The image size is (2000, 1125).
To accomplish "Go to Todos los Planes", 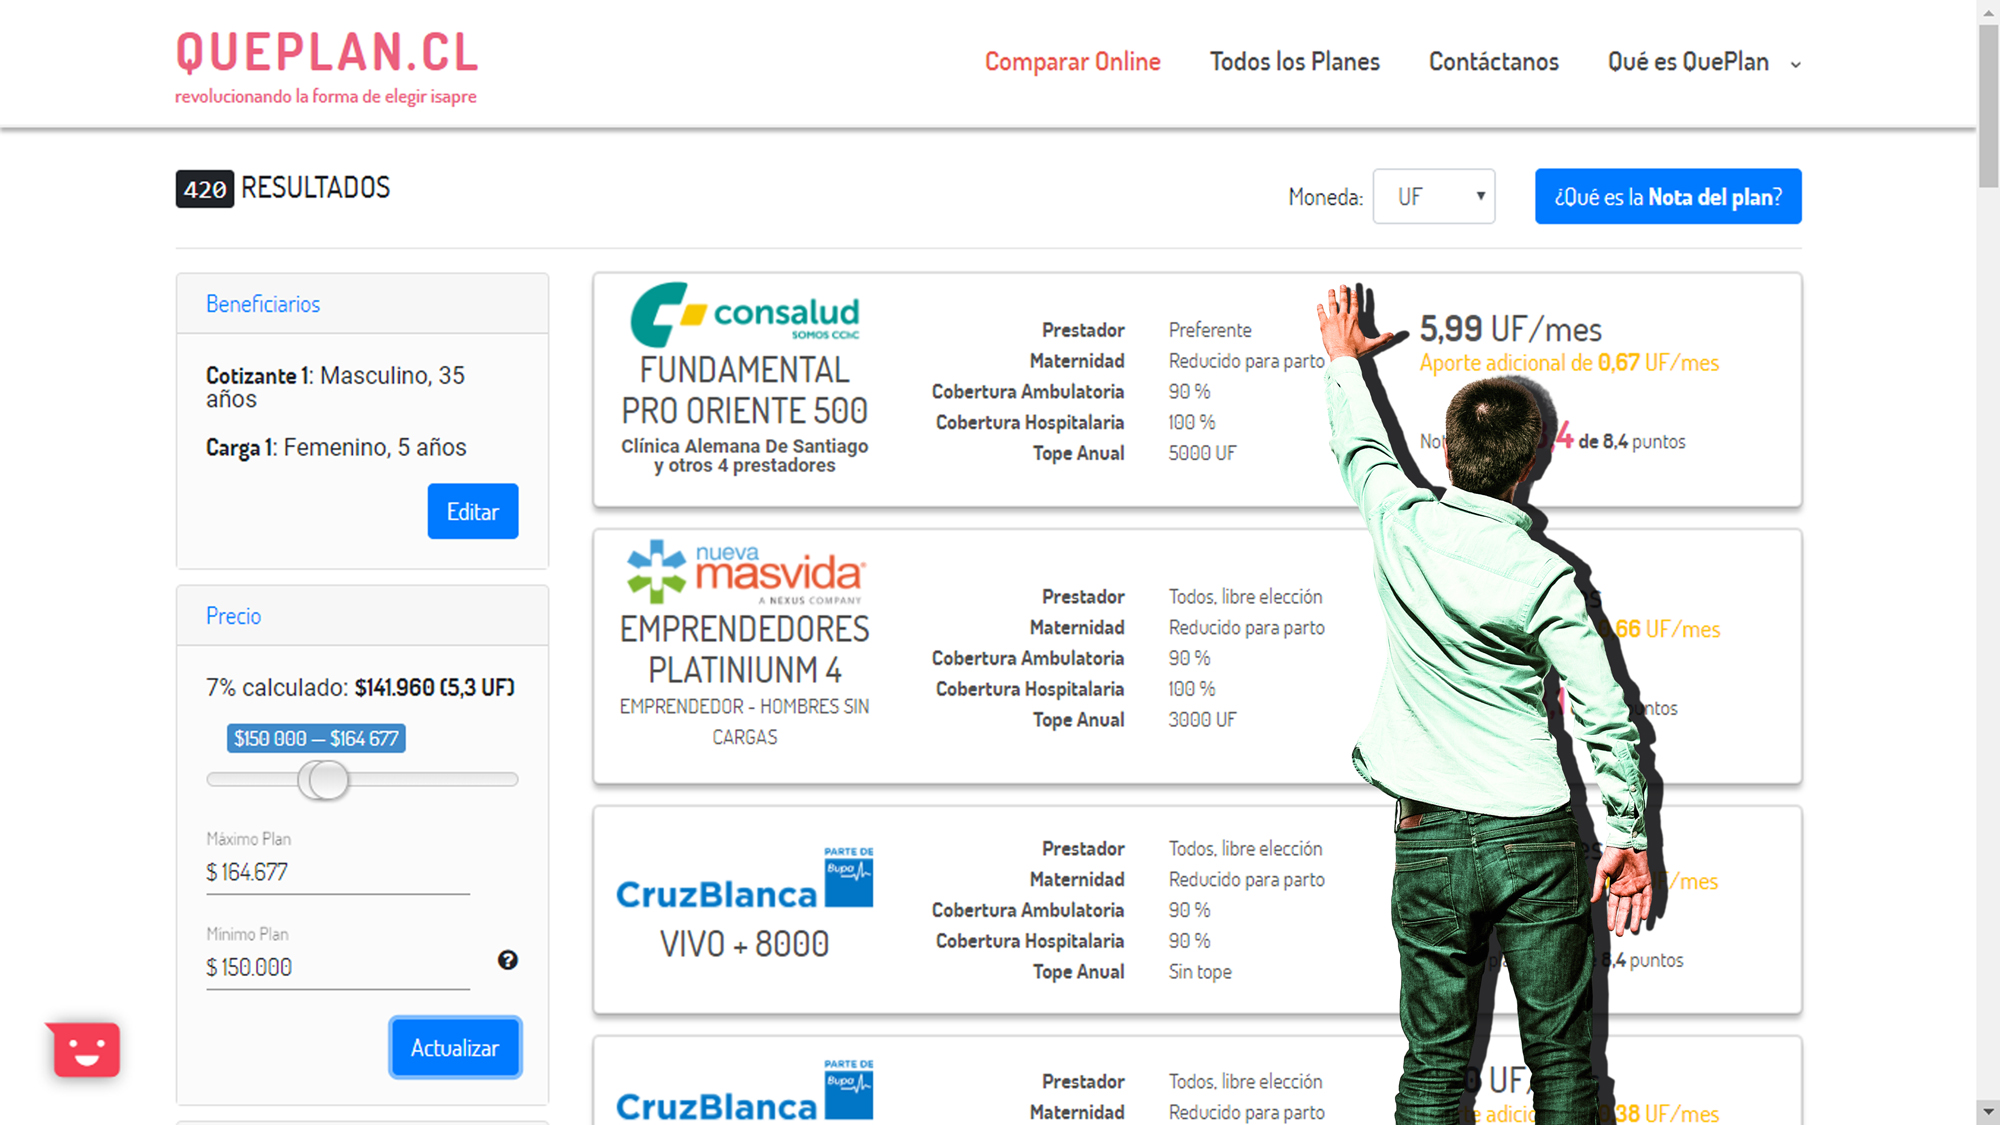I will click(x=1294, y=62).
